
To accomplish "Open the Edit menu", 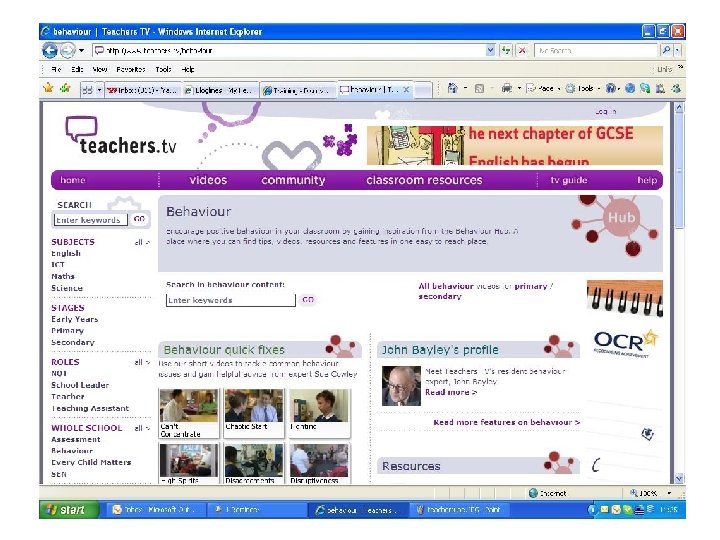I will click(77, 69).
